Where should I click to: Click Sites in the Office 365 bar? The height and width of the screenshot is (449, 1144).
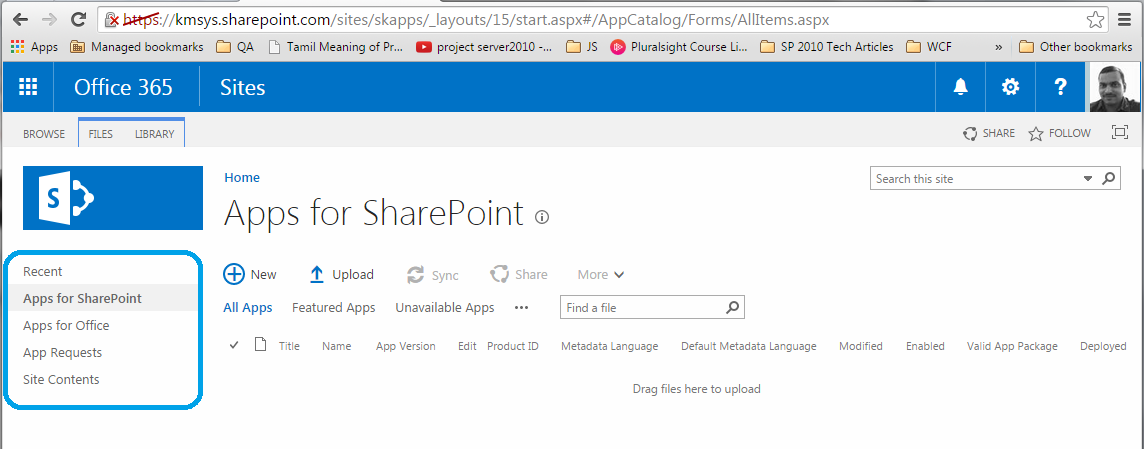pyautogui.click(x=243, y=88)
